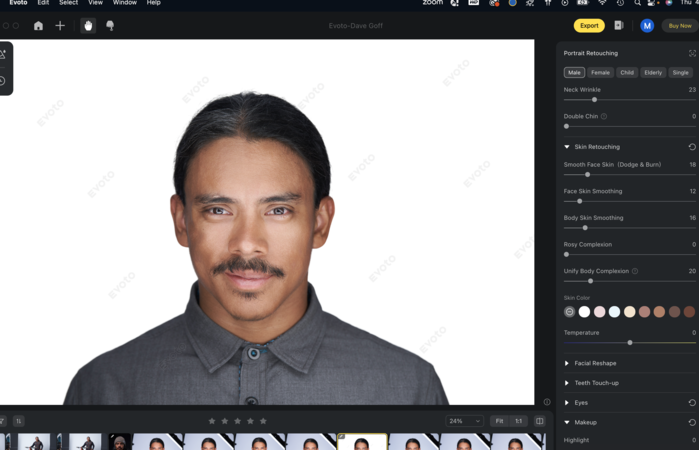Image resolution: width=699 pixels, height=450 pixels.
Task: Select the Hand pan tool
Action: 88,26
